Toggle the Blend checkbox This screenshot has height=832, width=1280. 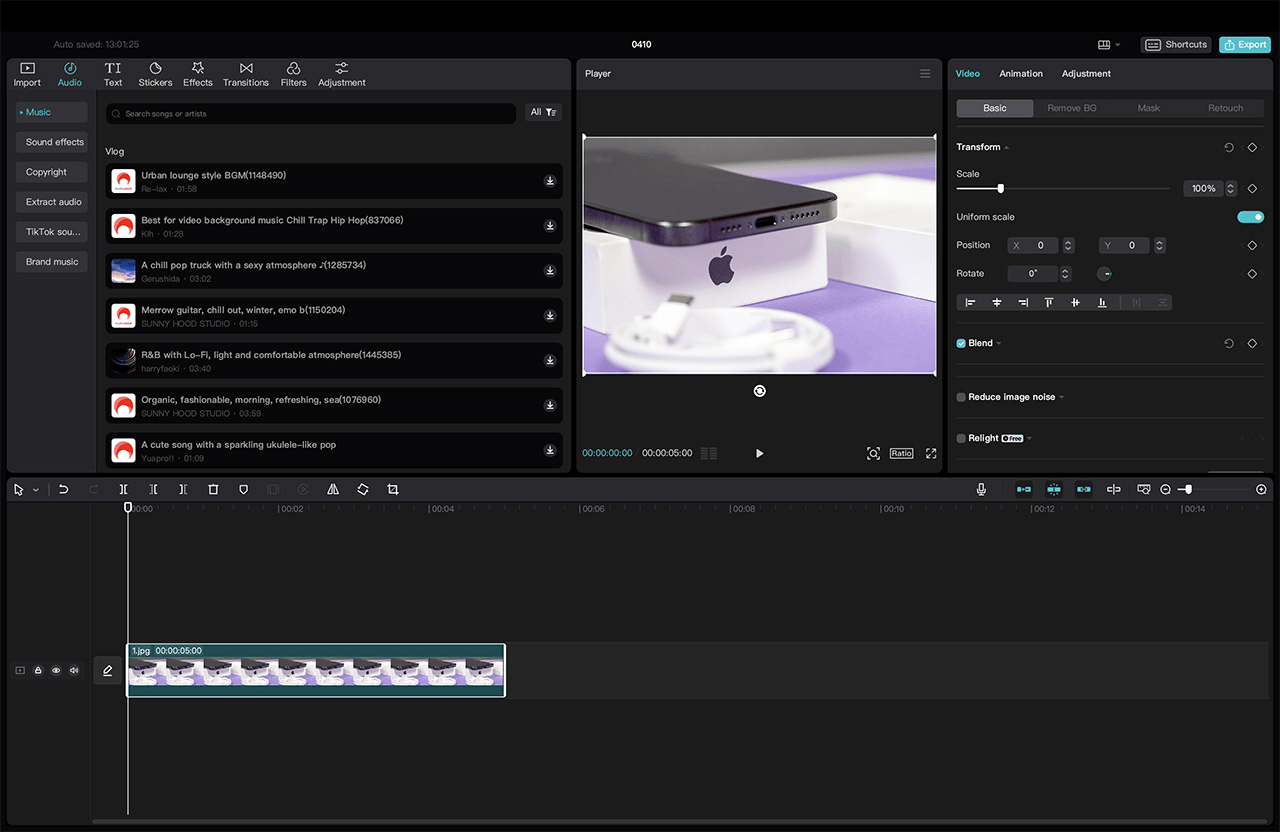[961, 343]
